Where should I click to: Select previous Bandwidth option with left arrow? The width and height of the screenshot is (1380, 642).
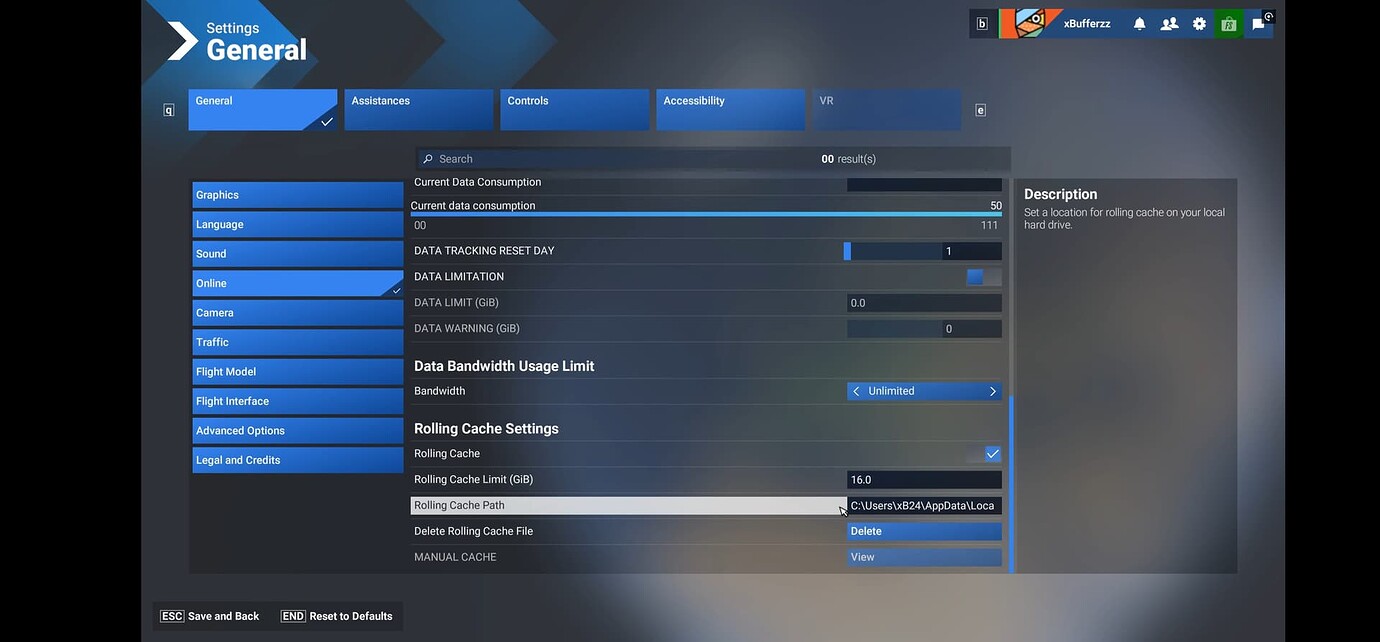[857, 392]
